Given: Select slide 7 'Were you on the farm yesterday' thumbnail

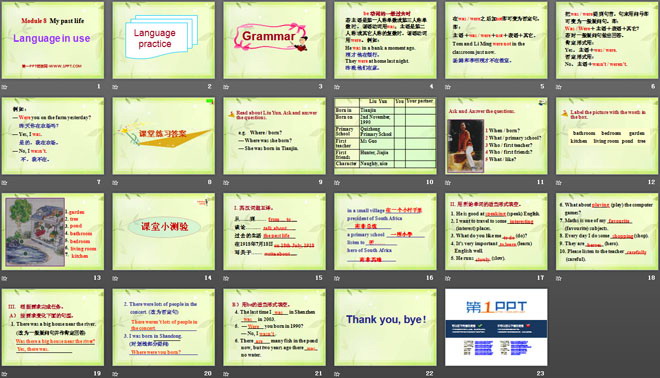Looking at the screenshot, I should pos(53,136).
